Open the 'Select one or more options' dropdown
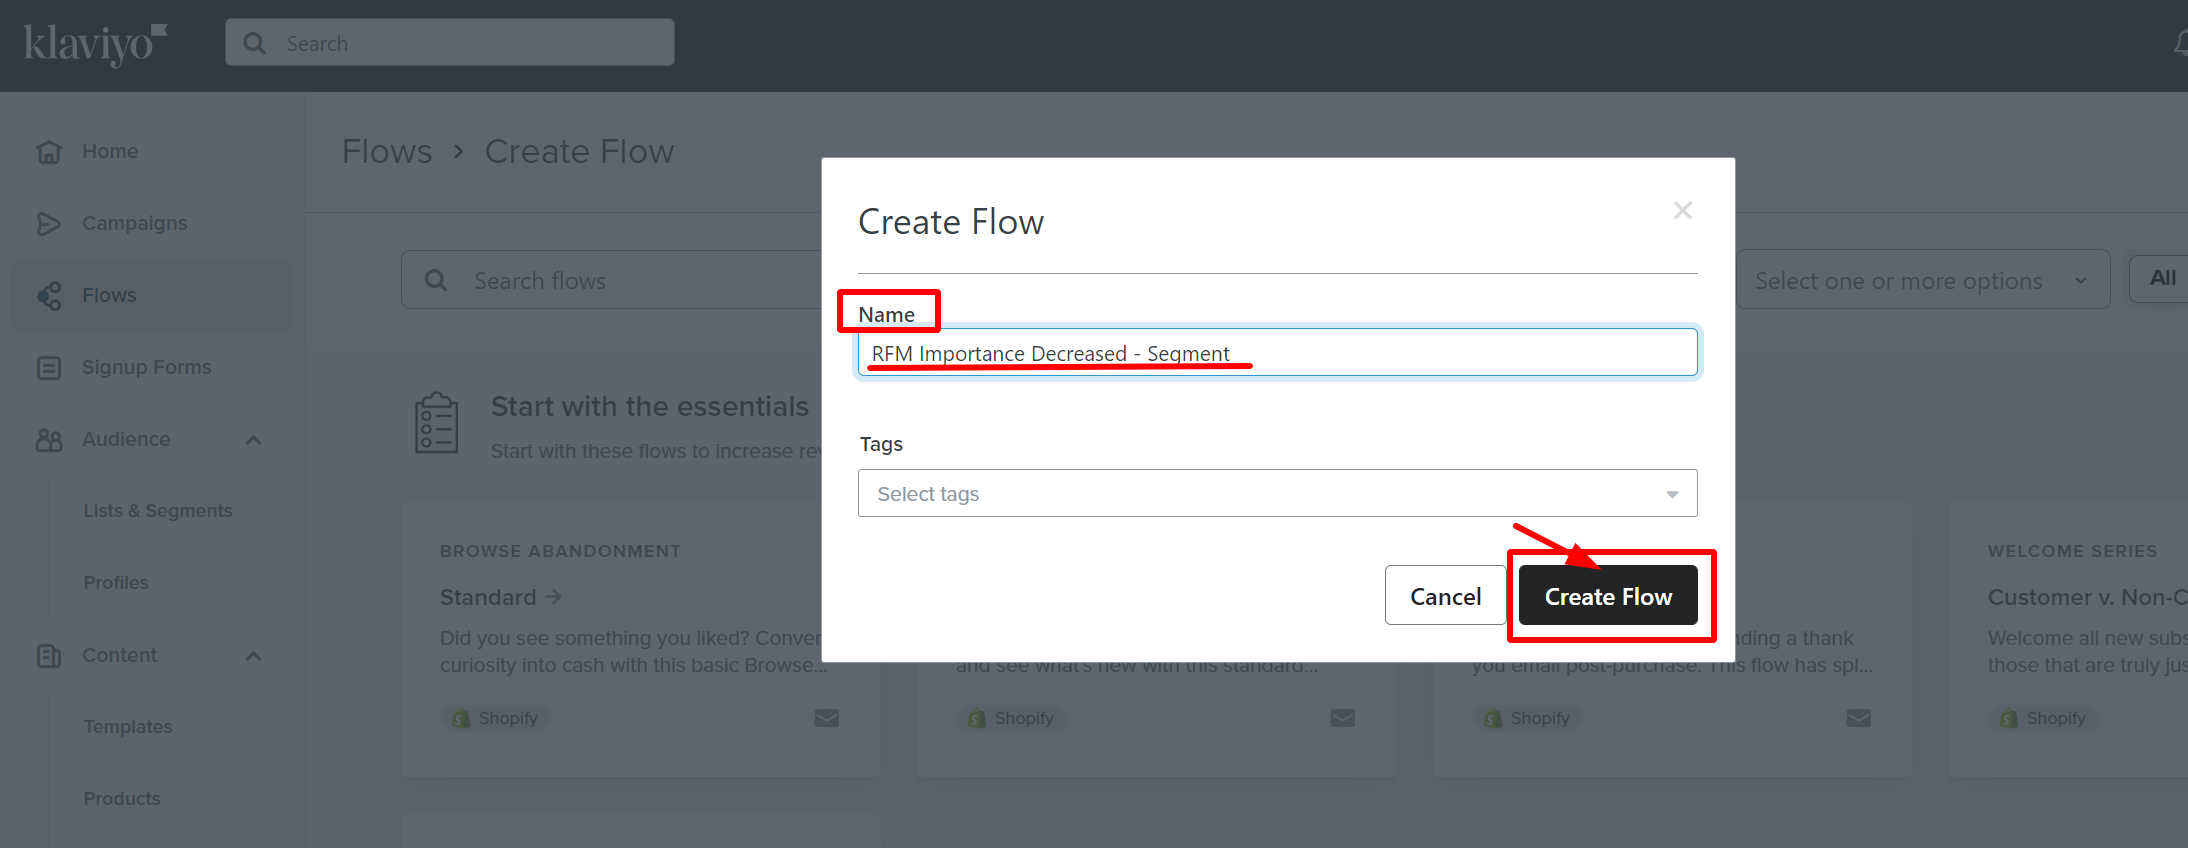Viewport: 2188px width, 848px height. point(1921,281)
